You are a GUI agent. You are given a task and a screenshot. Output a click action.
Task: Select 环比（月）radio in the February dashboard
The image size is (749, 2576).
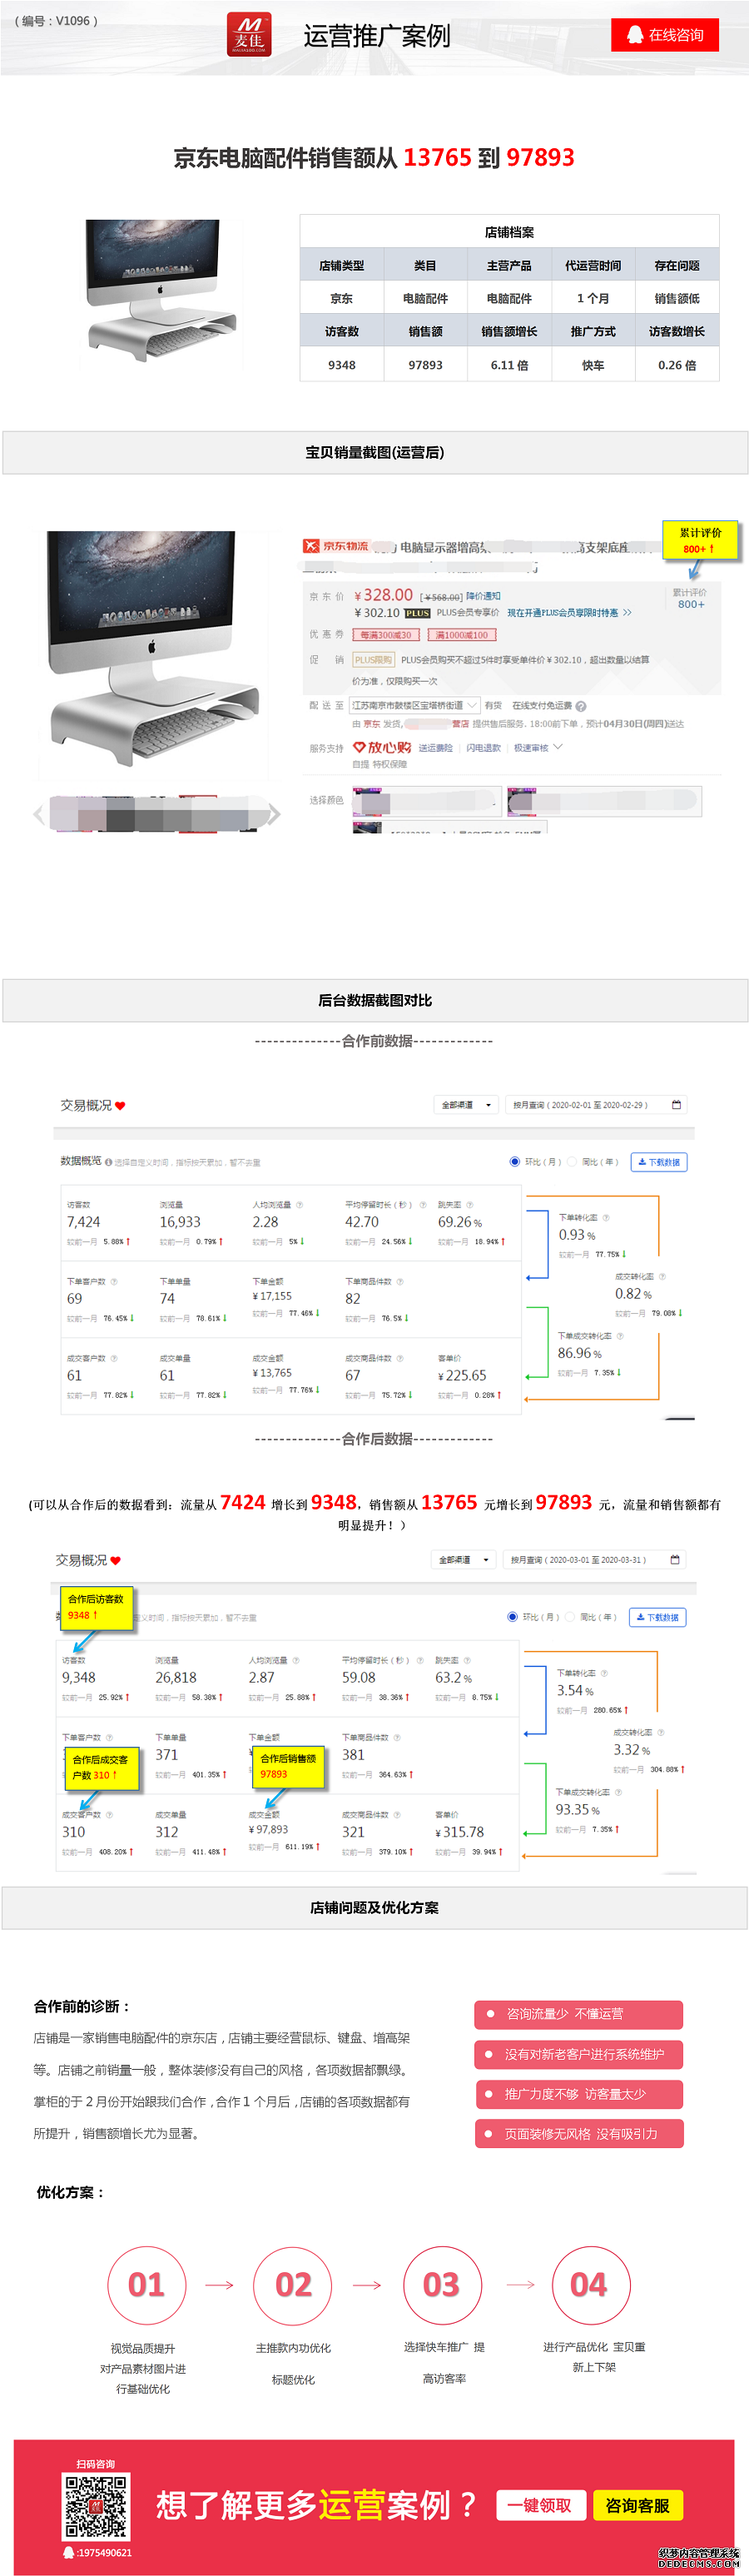514,1162
